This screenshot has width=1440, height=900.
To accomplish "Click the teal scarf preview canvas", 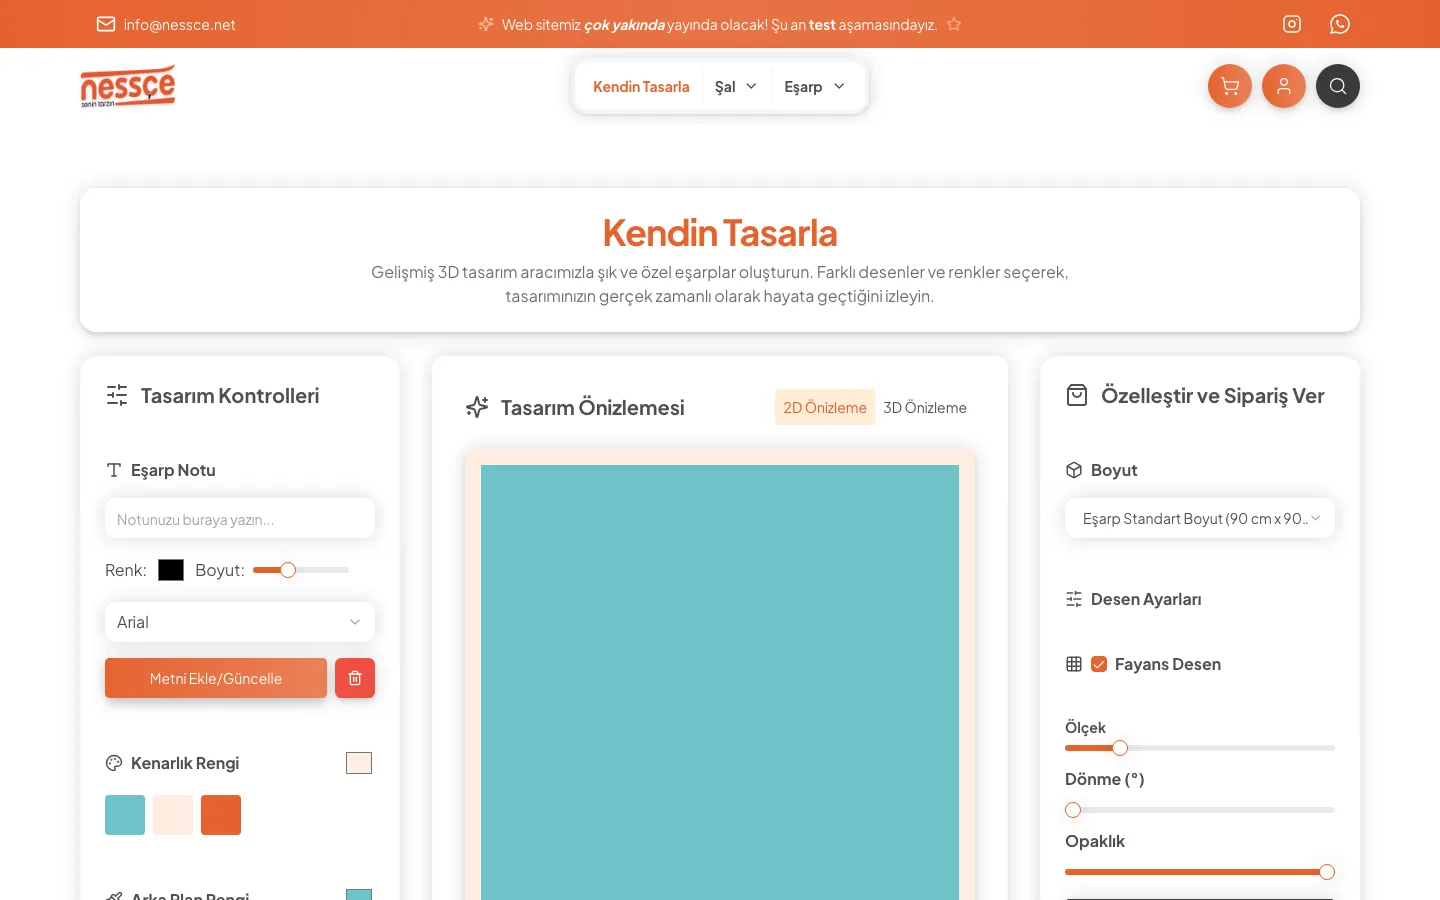I will (x=720, y=682).
